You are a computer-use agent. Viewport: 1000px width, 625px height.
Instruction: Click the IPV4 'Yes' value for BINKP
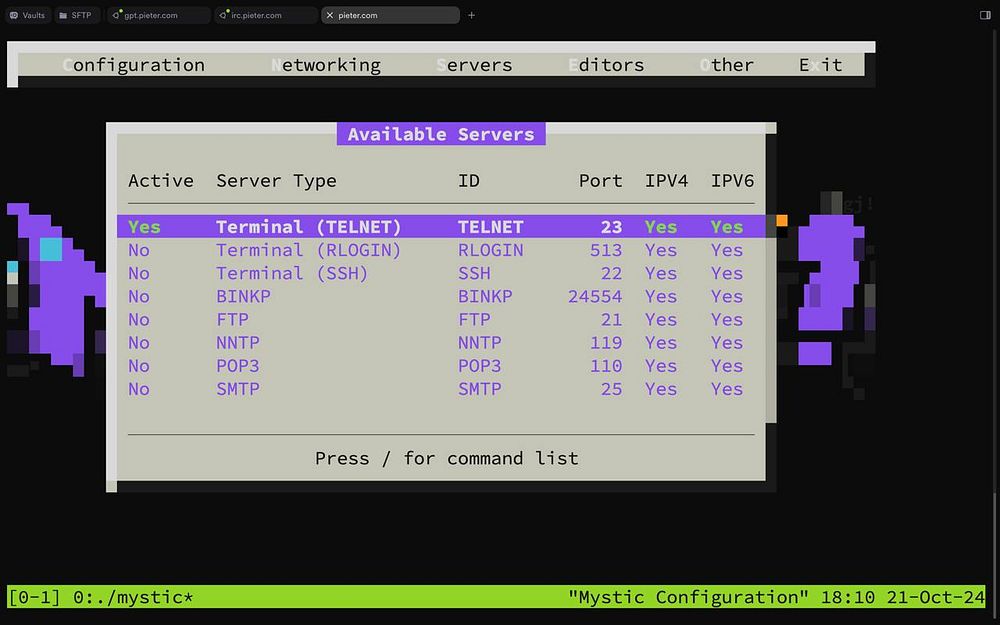pyautogui.click(x=661, y=297)
